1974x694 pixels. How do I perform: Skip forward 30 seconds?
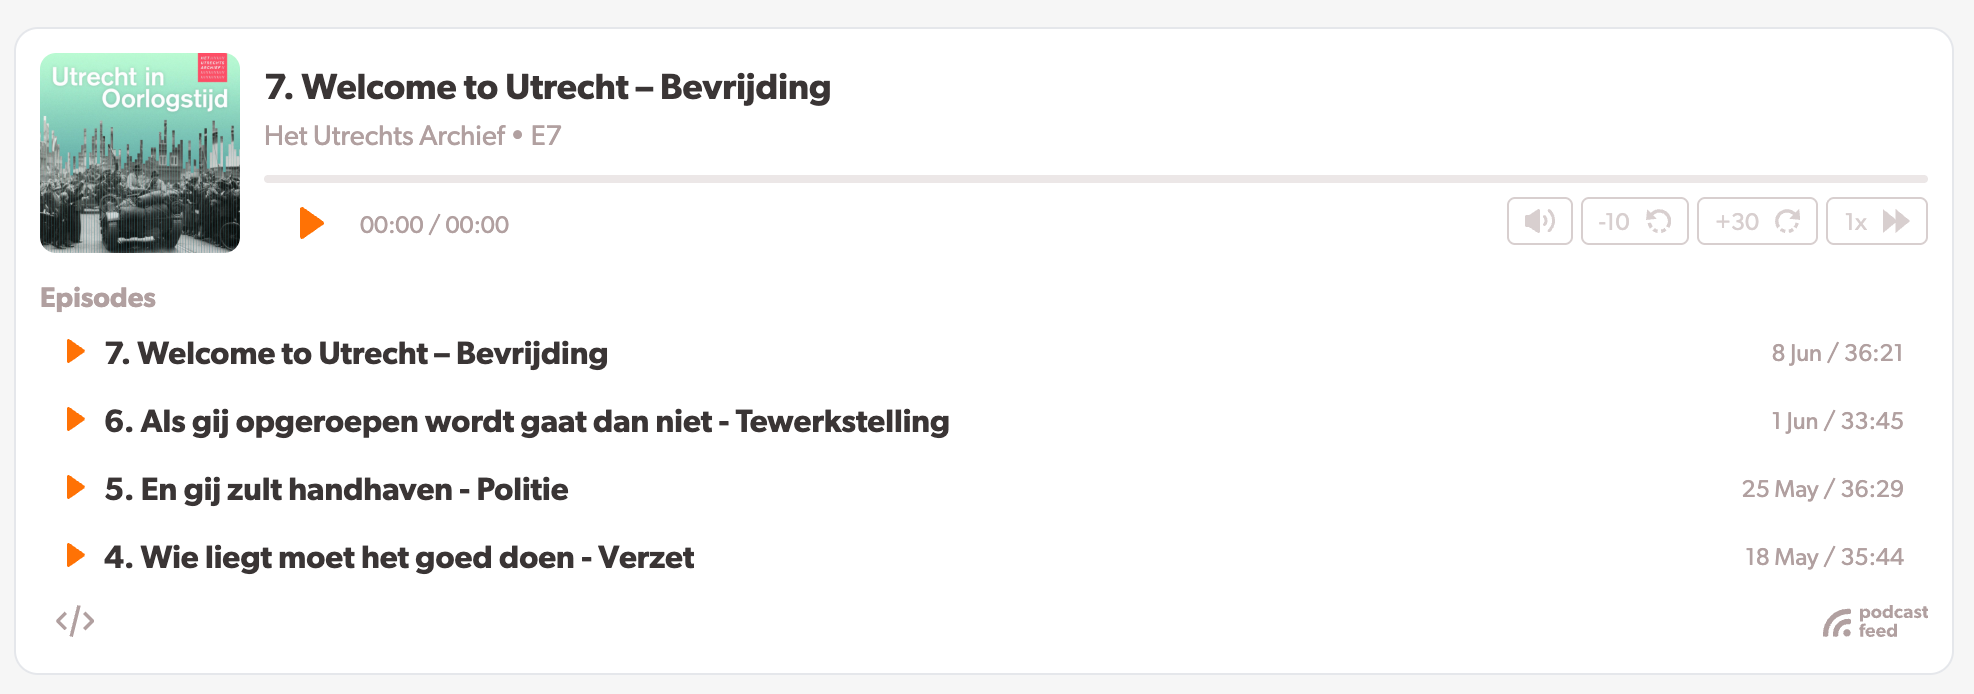1756,221
